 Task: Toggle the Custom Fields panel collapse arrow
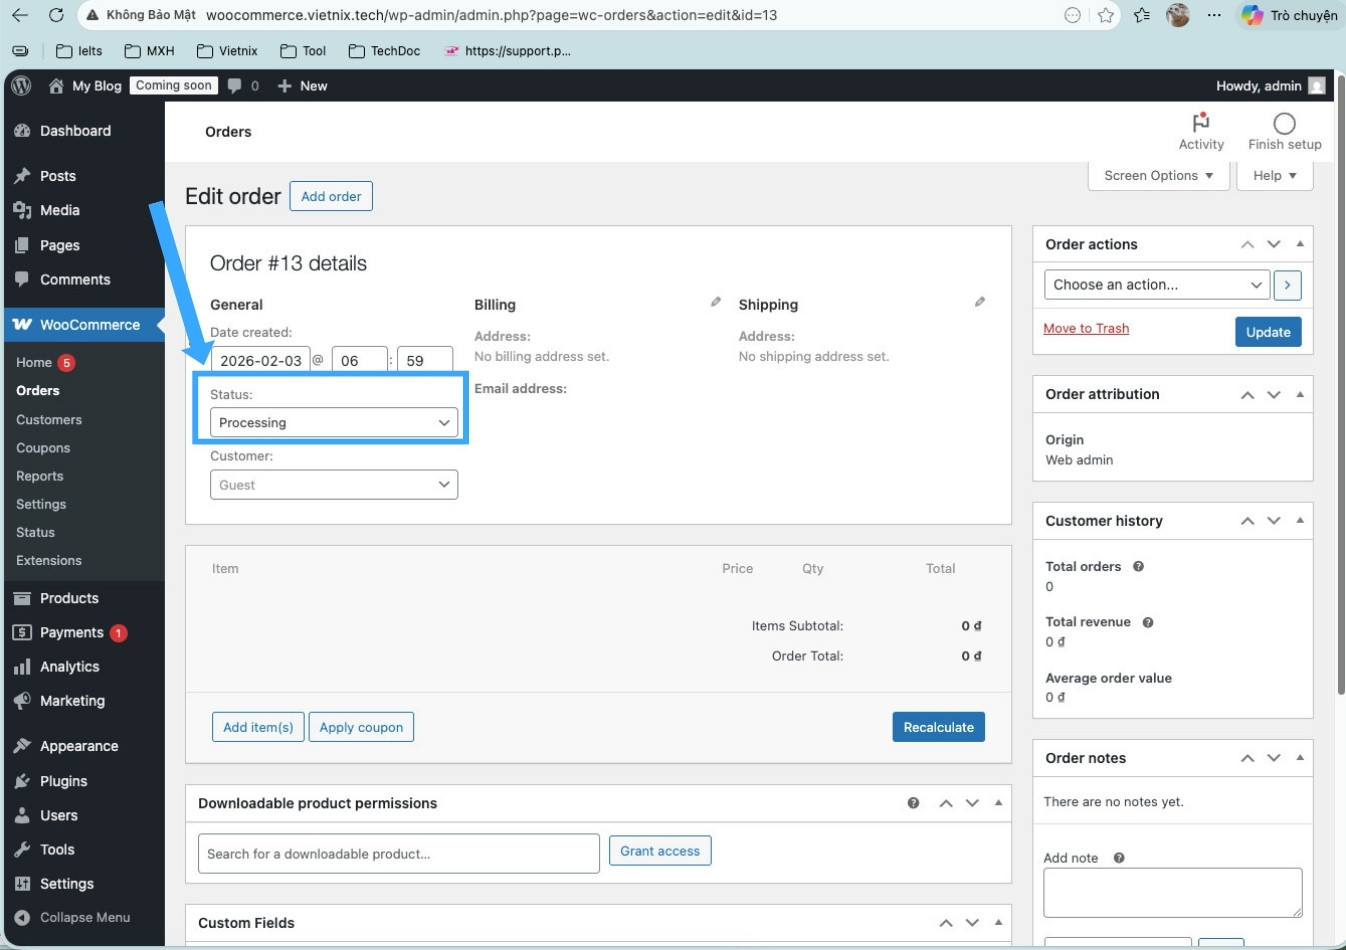coord(998,922)
